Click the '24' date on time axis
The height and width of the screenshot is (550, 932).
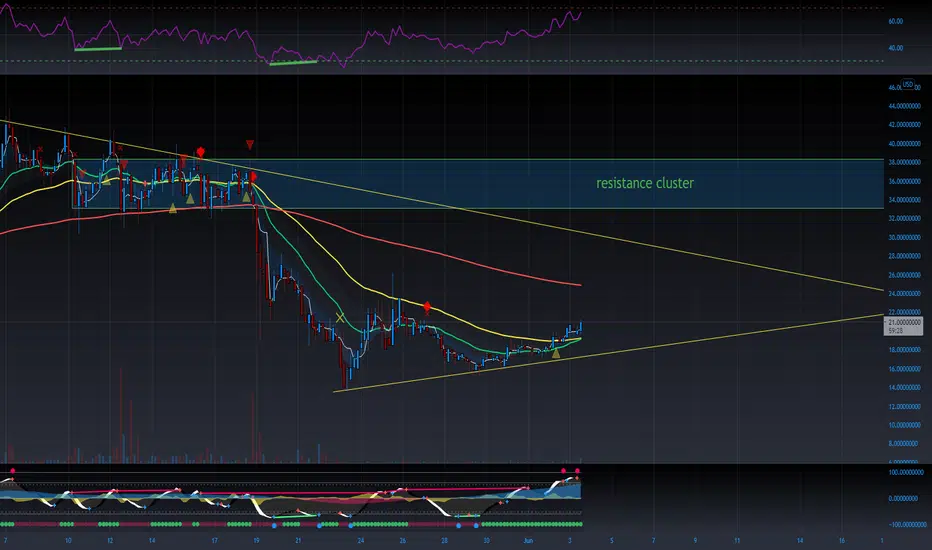coord(361,540)
